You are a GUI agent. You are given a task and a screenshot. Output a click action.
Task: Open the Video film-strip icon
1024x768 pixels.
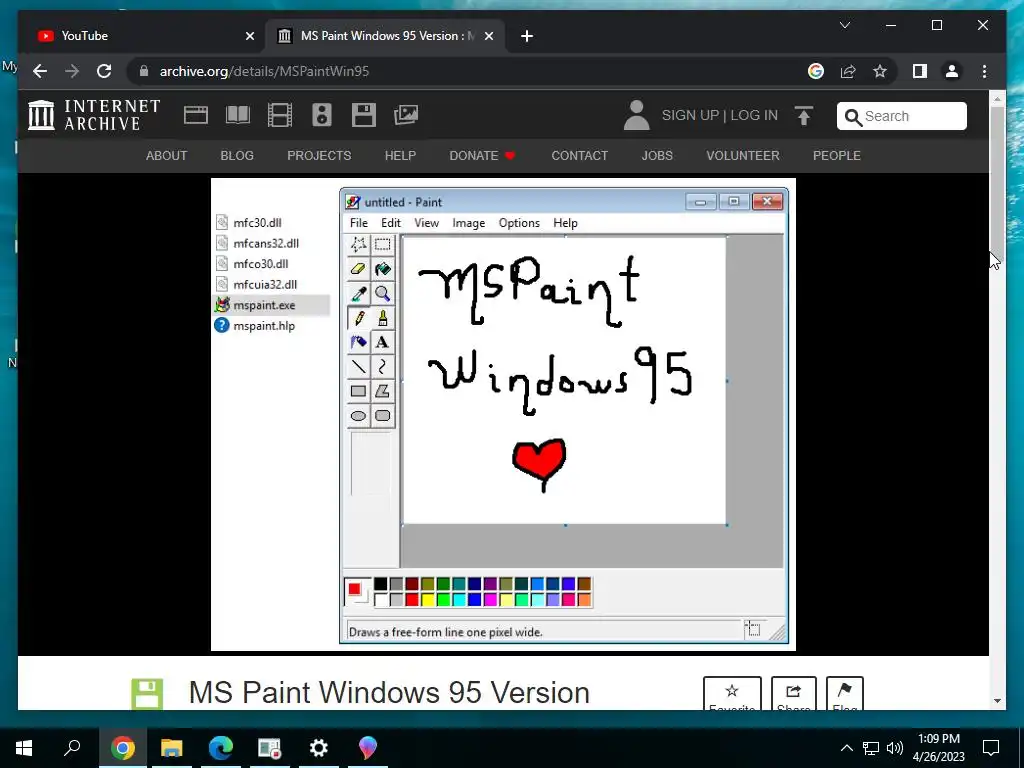[x=280, y=115]
